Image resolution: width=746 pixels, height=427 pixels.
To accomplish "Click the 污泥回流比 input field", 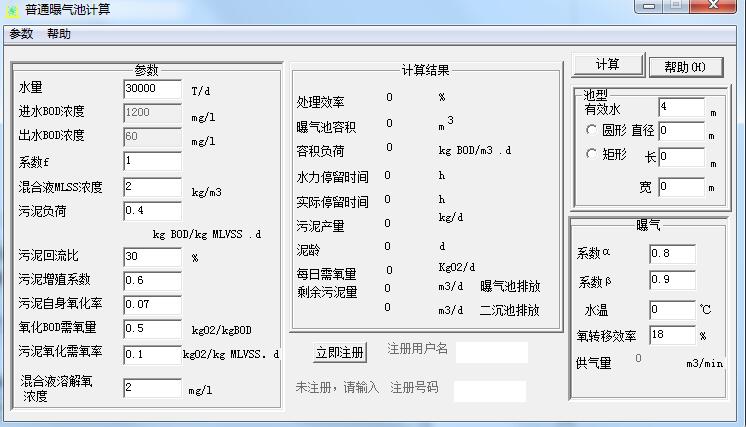I will coord(152,257).
